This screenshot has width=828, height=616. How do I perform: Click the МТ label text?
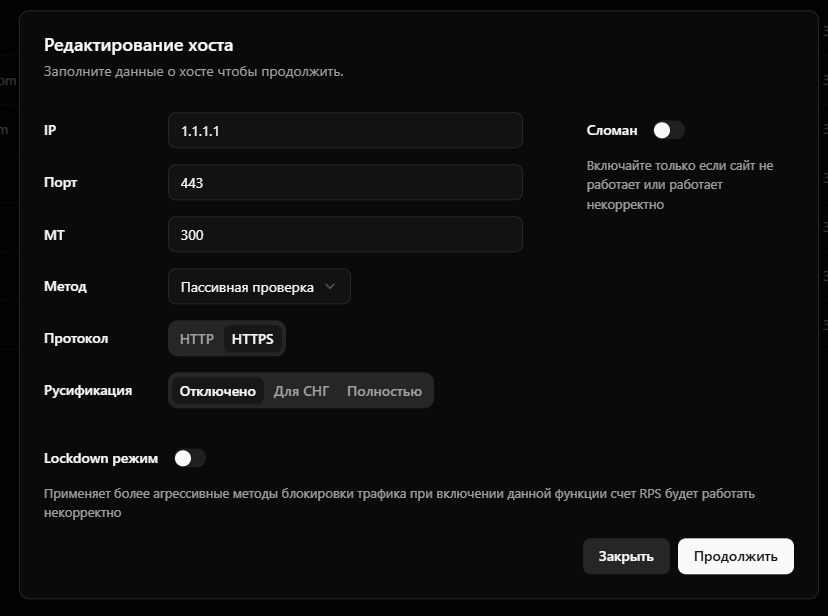[x=54, y=235]
